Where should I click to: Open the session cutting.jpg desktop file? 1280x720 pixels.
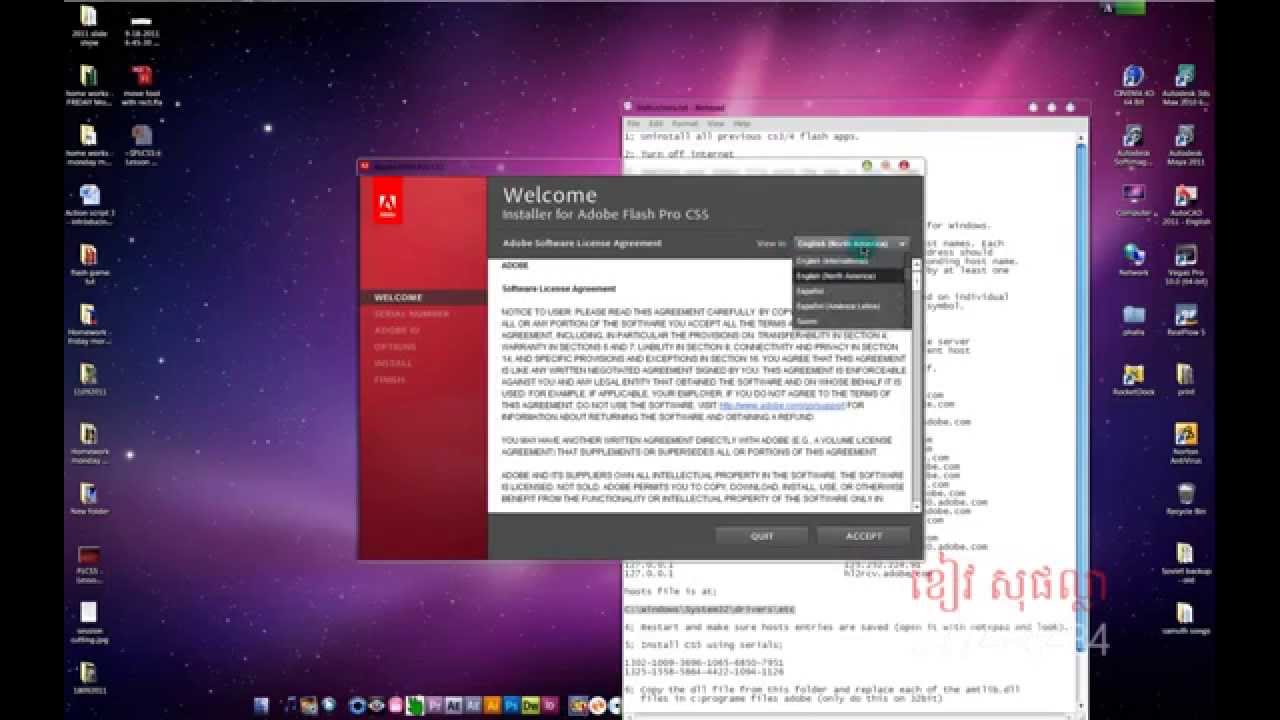pos(89,622)
